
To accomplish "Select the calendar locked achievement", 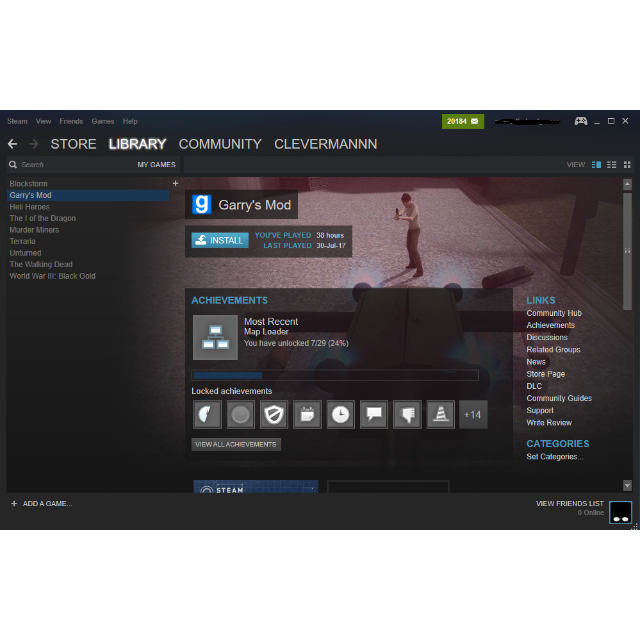I will tap(307, 415).
